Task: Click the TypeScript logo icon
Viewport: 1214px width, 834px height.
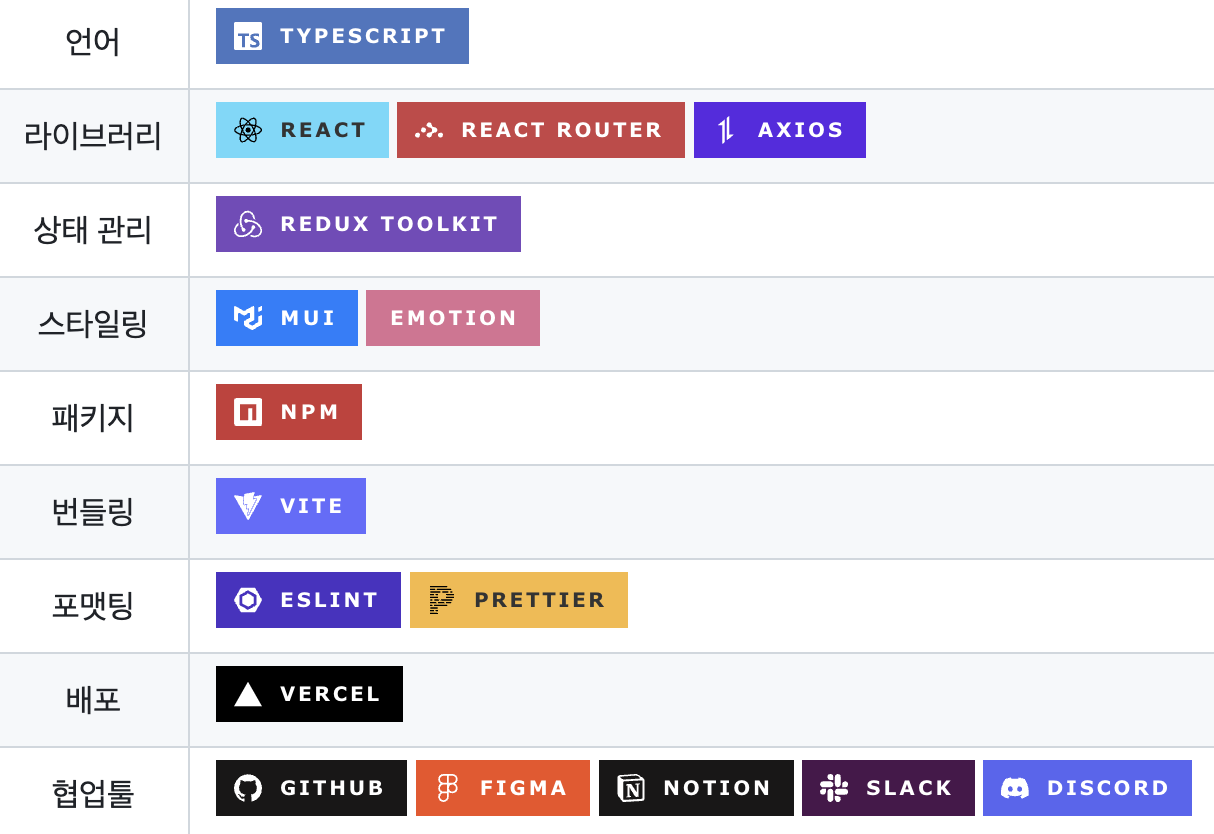Action: pyautogui.click(x=248, y=37)
